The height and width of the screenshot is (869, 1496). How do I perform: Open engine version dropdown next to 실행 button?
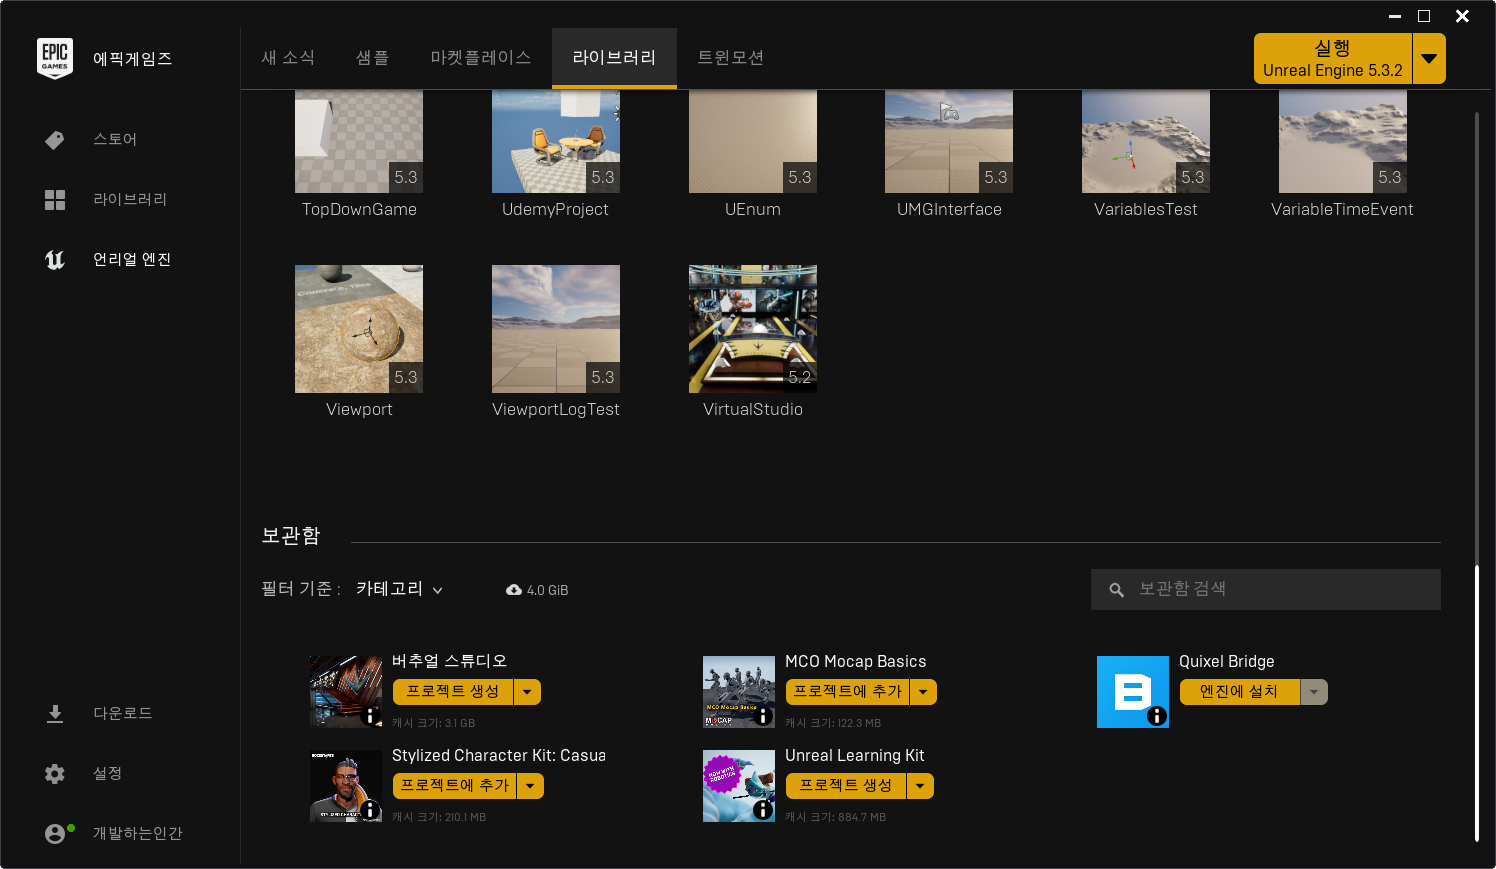[x=1429, y=58]
